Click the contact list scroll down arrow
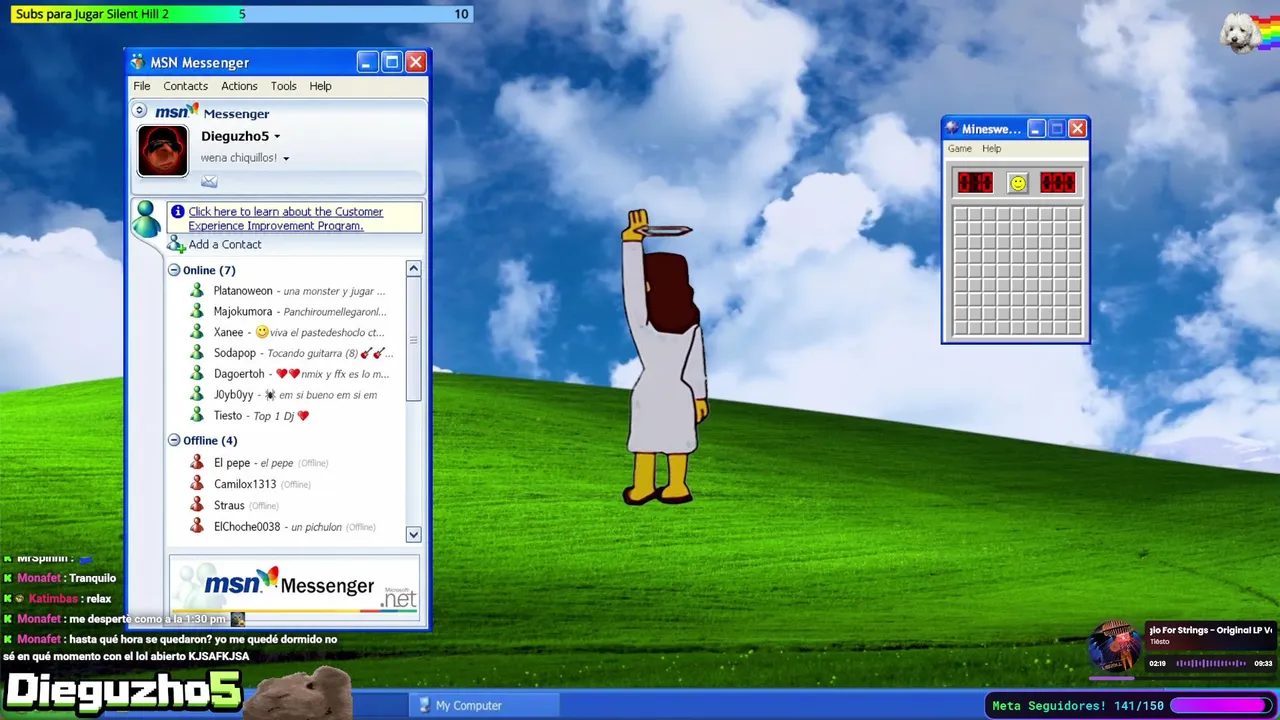This screenshot has width=1280, height=720. (413, 535)
